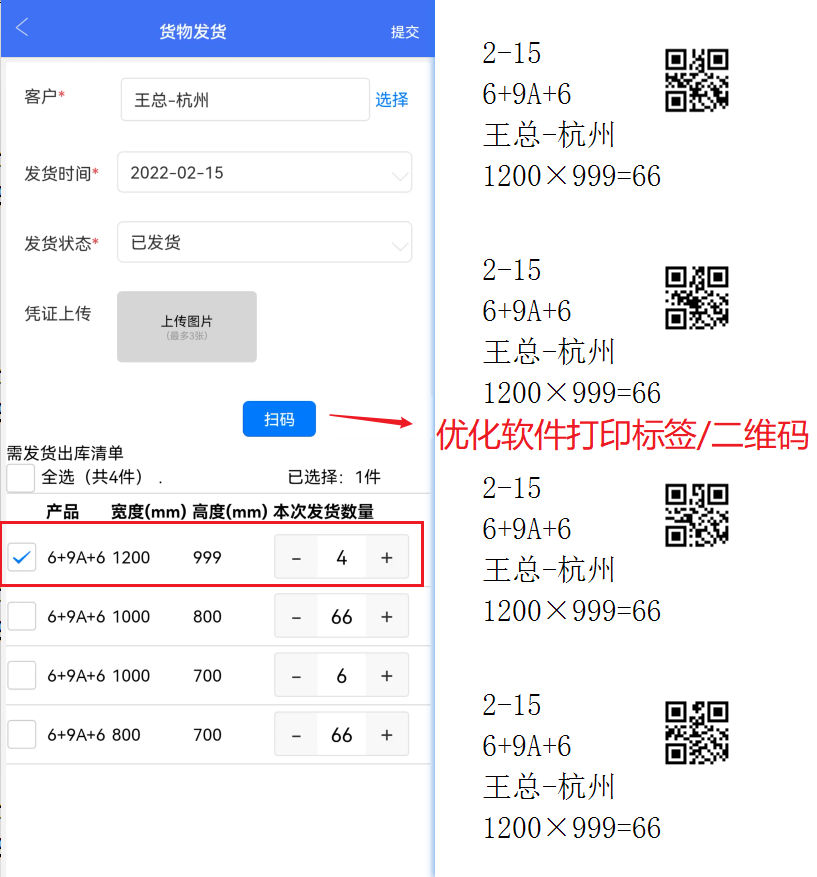Click the 已选择: 1件 counter text
This screenshot has width=817, height=877.
coord(334,477)
